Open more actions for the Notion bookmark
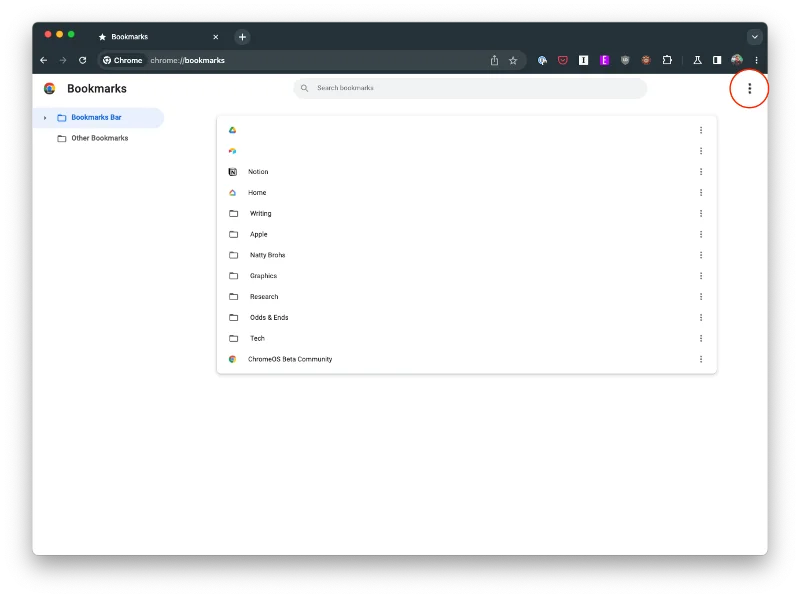This screenshot has width=800, height=598. click(x=701, y=172)
